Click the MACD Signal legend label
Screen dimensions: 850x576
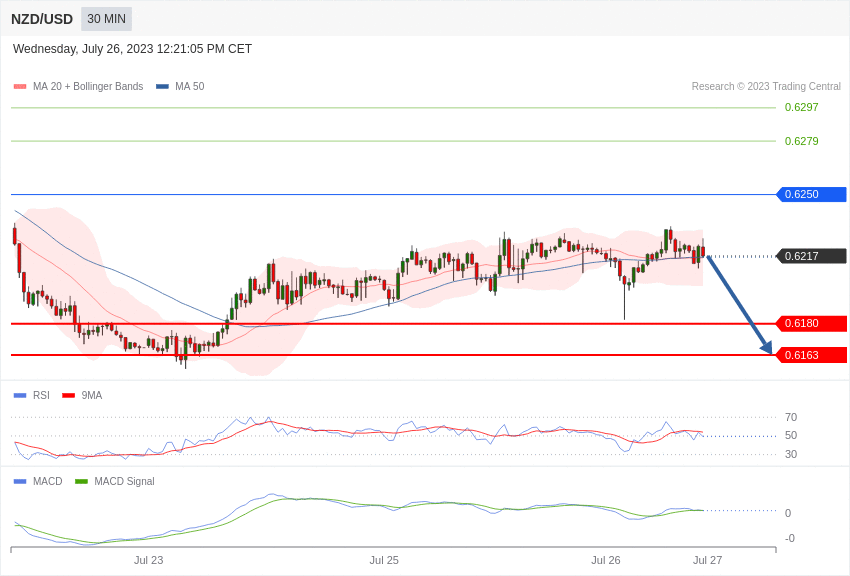tap(124, 482)
